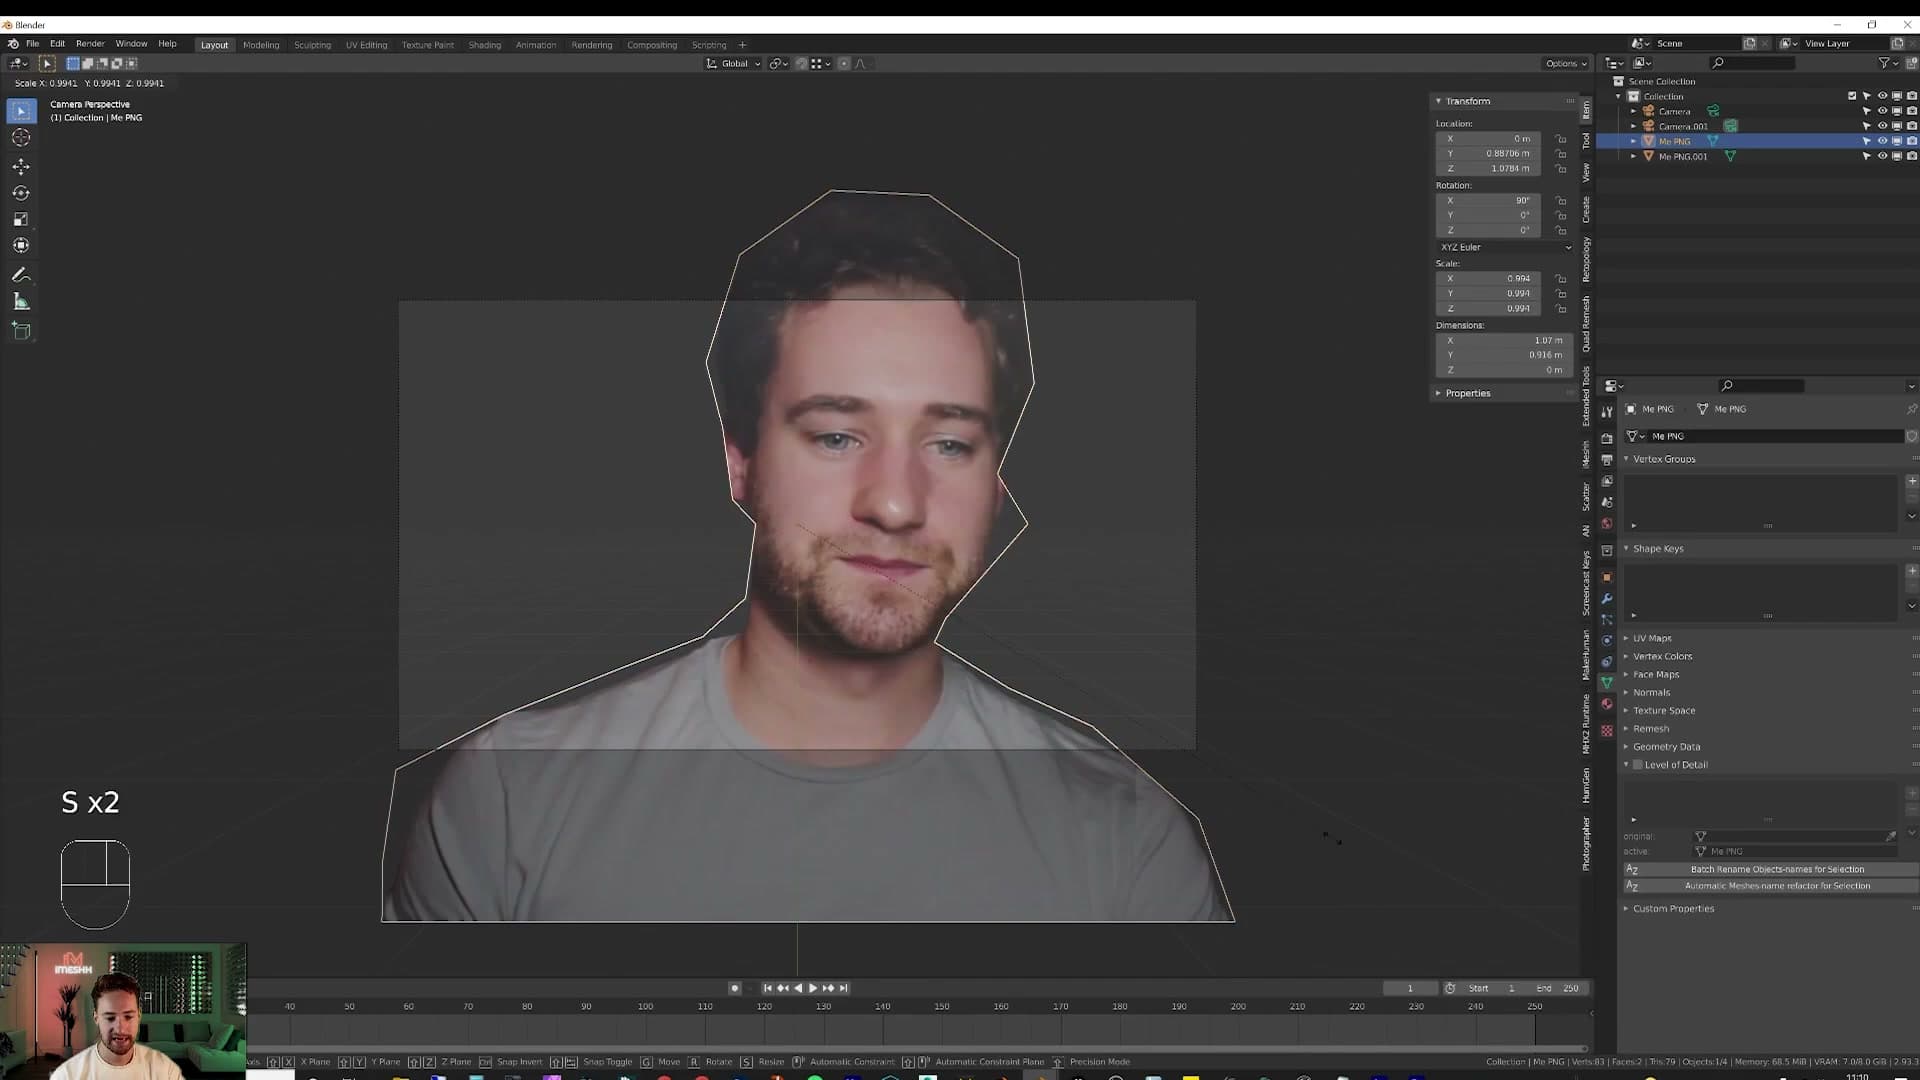Click Automatic Meshes-name refactor for Selection
The height and width of the screenshot is (1080, 1920).
pyautogui.click(x=1770, y=886)
